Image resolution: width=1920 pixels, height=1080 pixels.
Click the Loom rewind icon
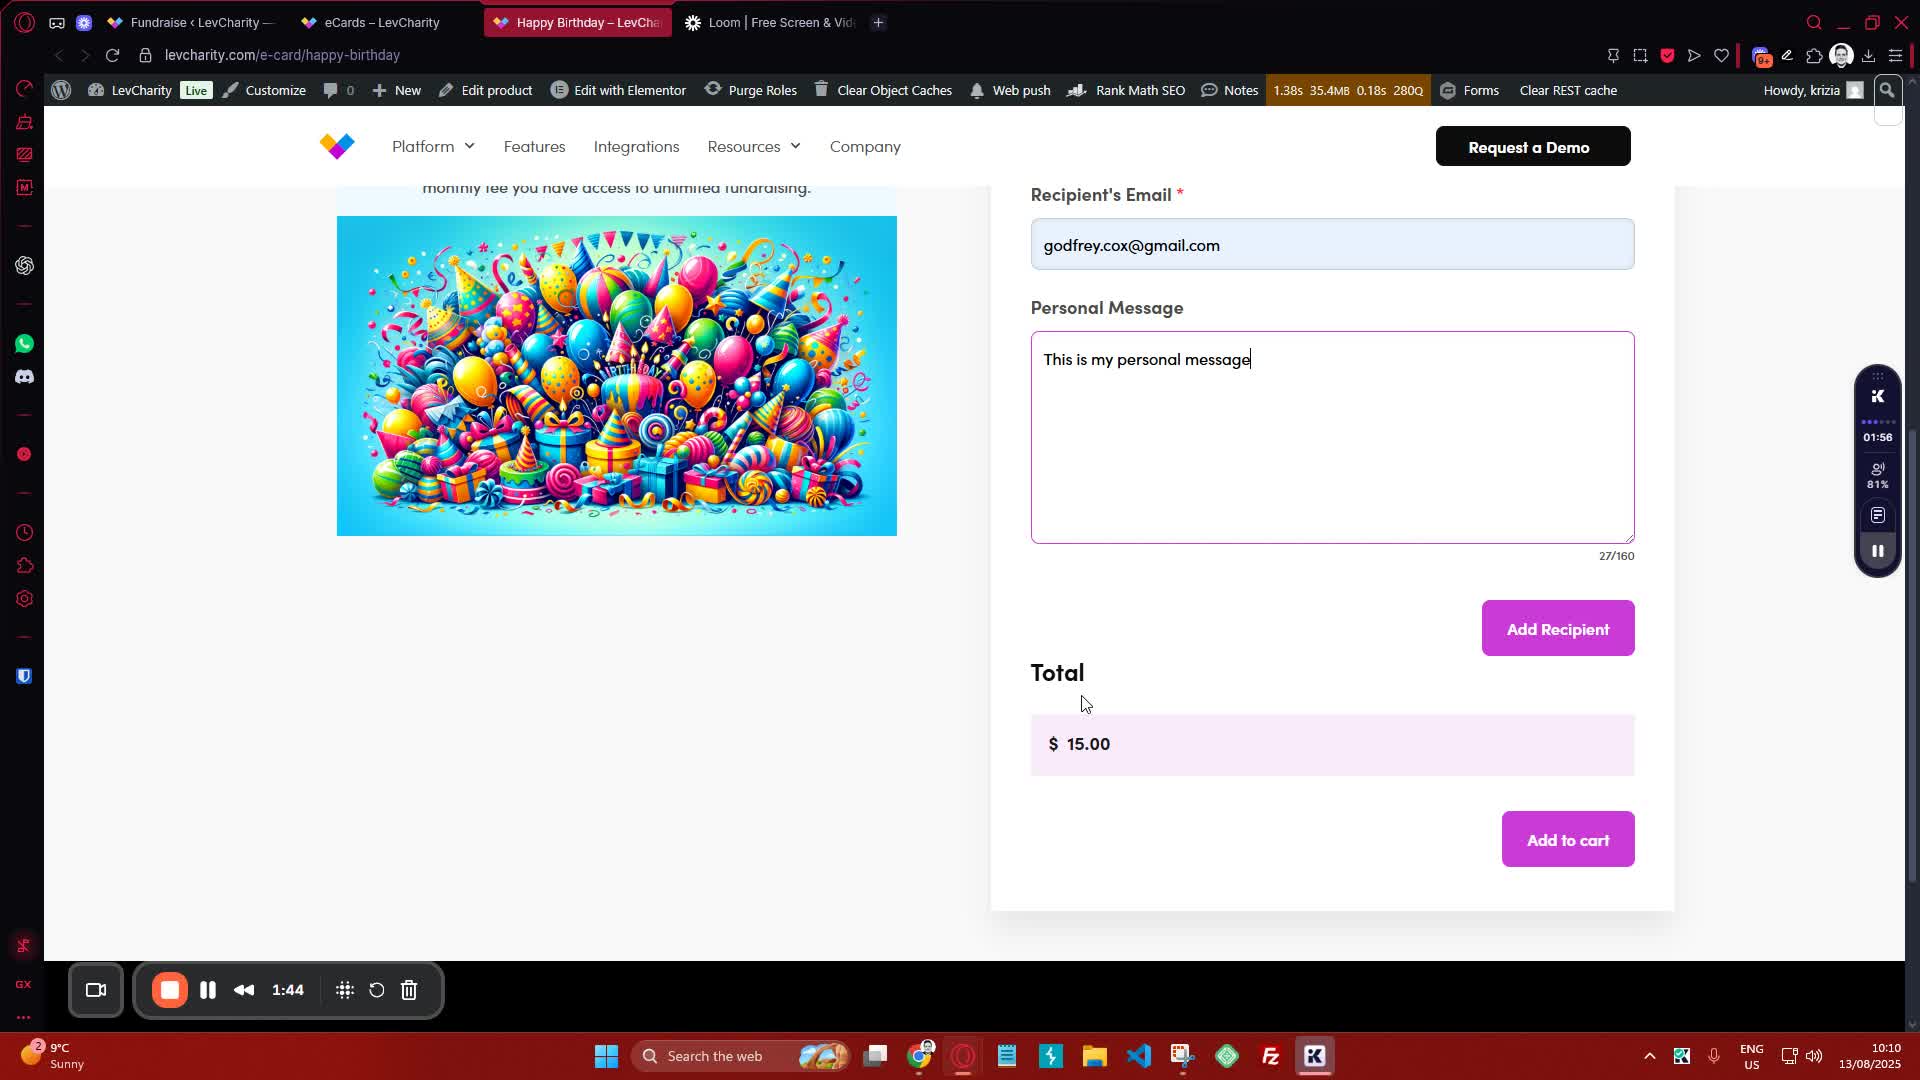point(244,990)
